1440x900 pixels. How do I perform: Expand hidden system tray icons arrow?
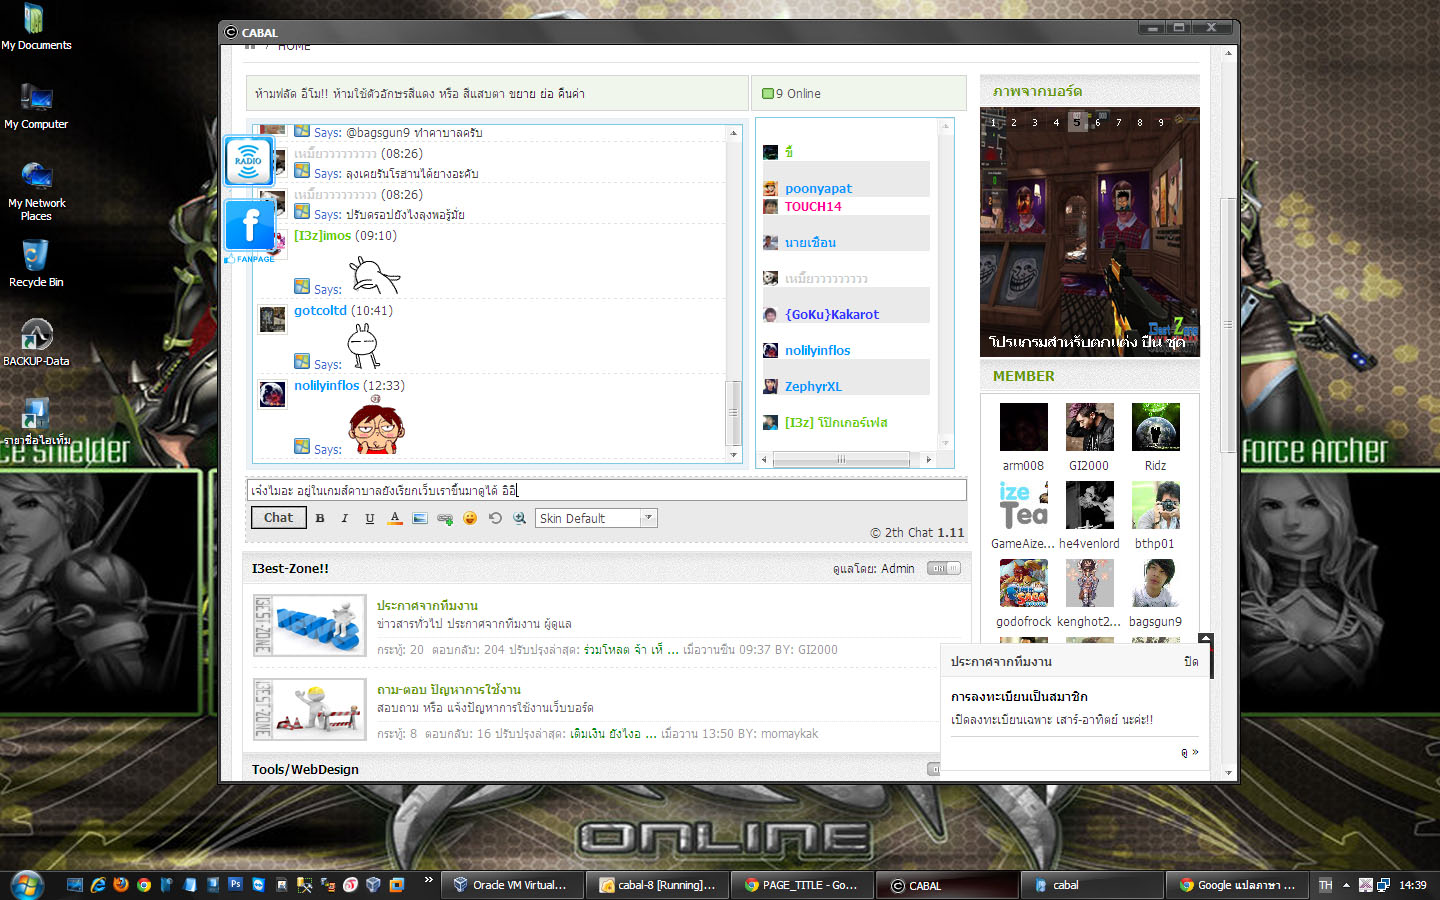(x=1346, y=885)
